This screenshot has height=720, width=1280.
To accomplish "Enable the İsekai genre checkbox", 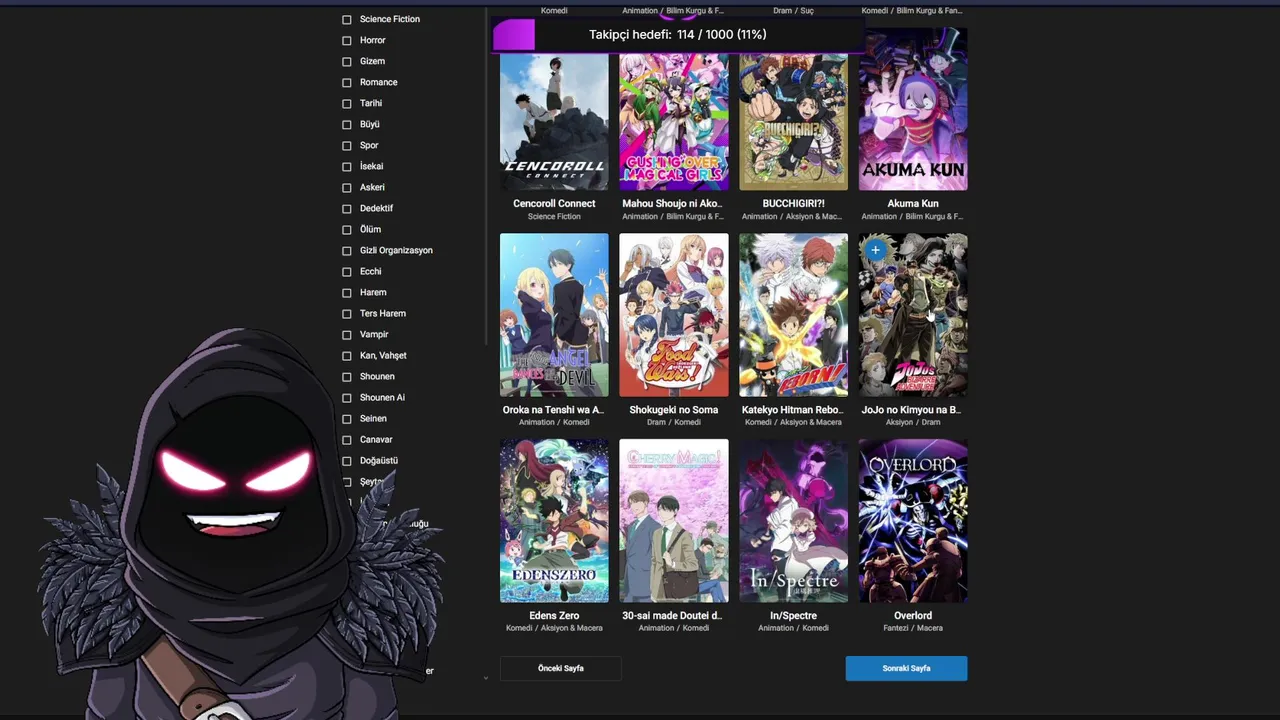I will coord(347,166).
